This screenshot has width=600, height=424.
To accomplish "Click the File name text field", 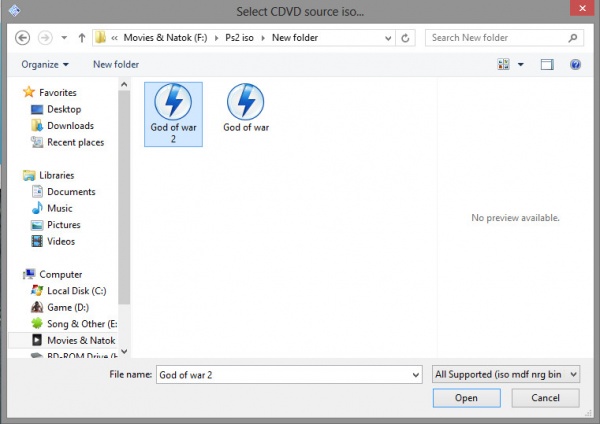I will point(284,375).
